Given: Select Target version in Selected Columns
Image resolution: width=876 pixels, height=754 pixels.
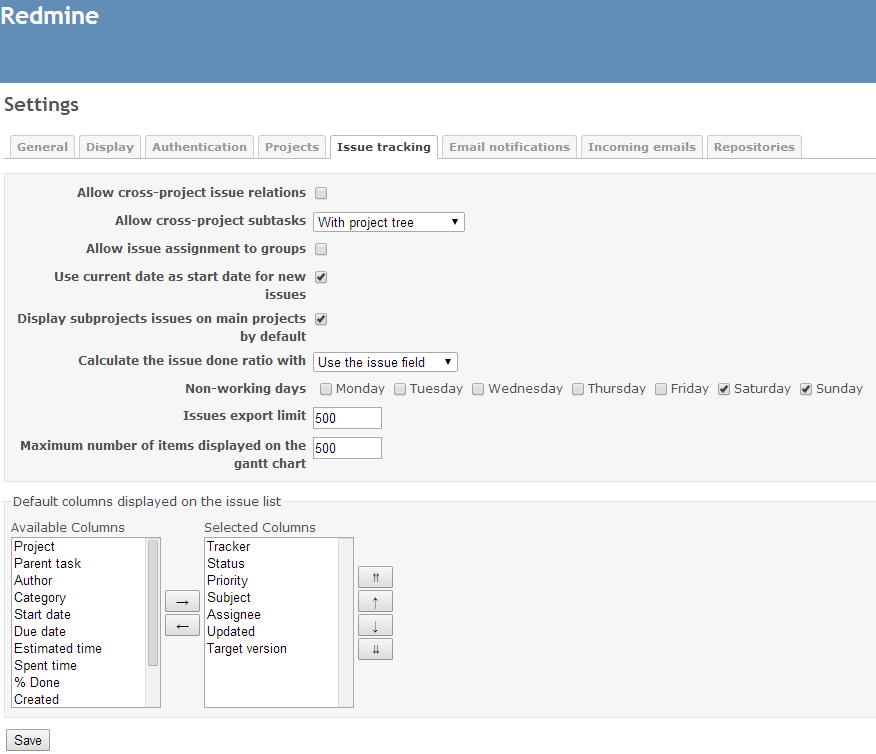Looking at the screenshot, I should 272,649.
